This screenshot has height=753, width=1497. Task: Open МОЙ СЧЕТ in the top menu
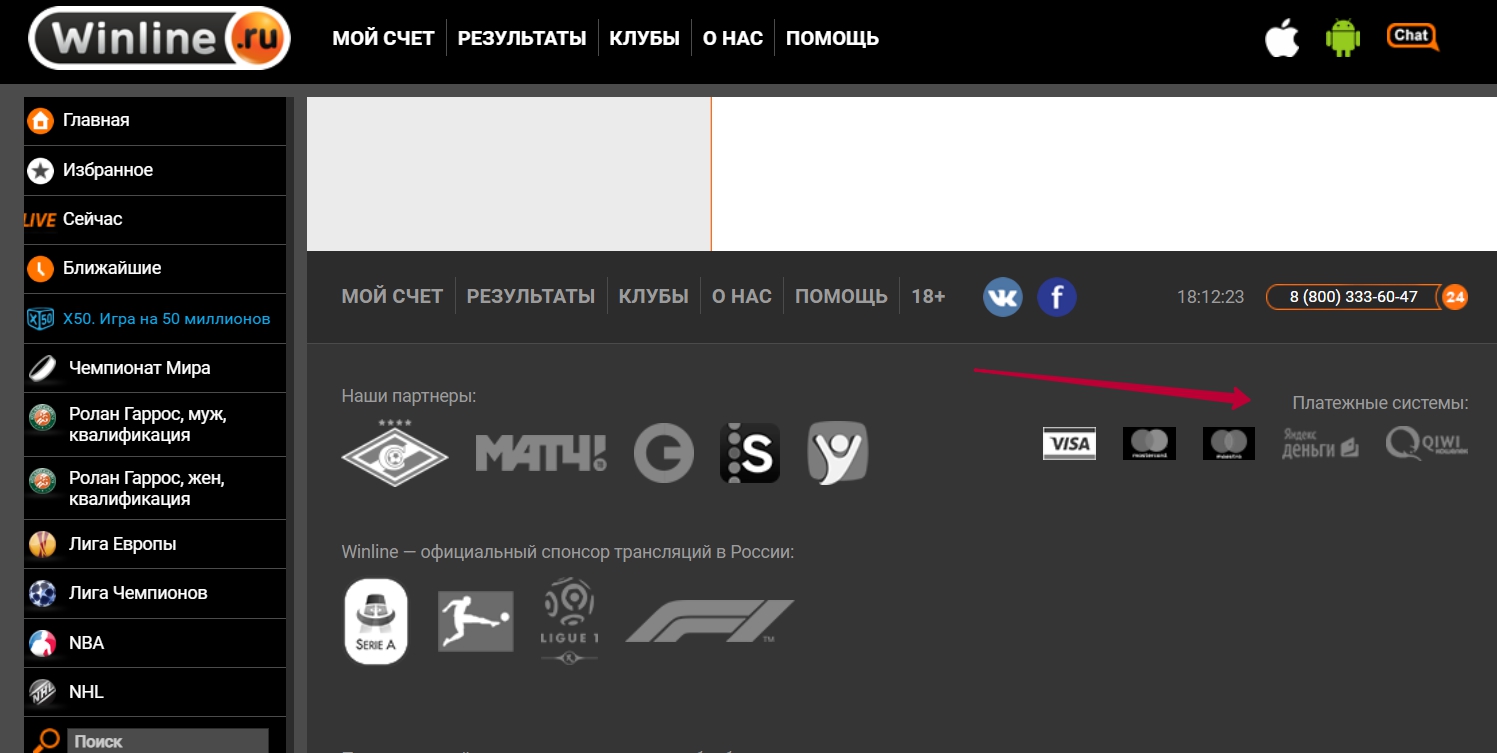coord(383,39)
